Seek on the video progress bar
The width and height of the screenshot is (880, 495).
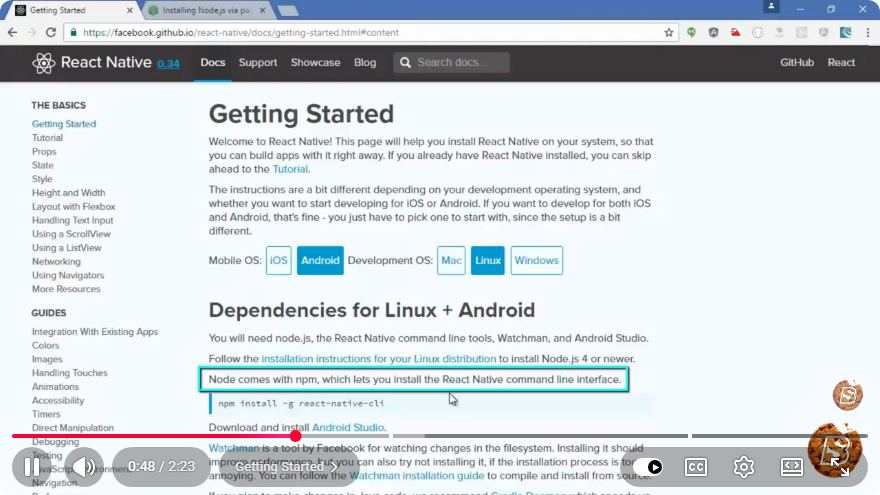coord(440,436)
